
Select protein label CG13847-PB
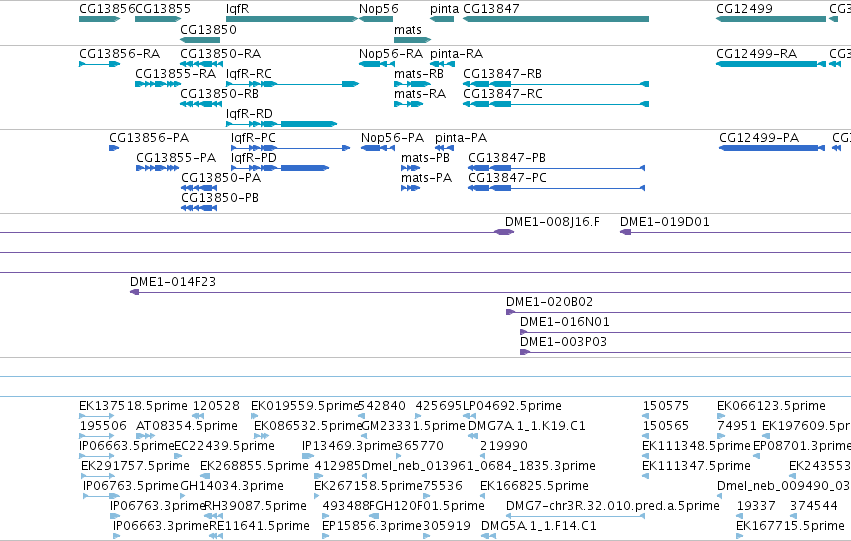pos(507,158)
